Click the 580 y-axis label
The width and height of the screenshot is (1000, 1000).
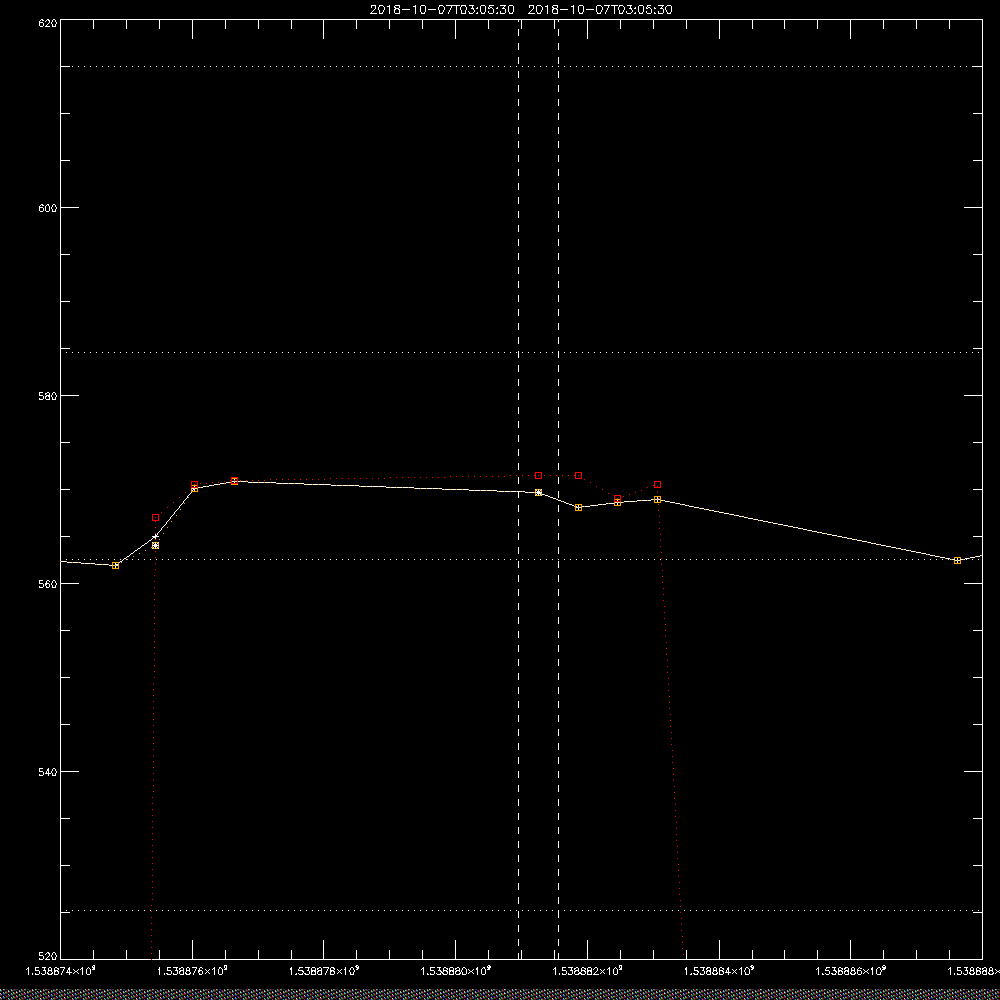click(x=48, y=395)
